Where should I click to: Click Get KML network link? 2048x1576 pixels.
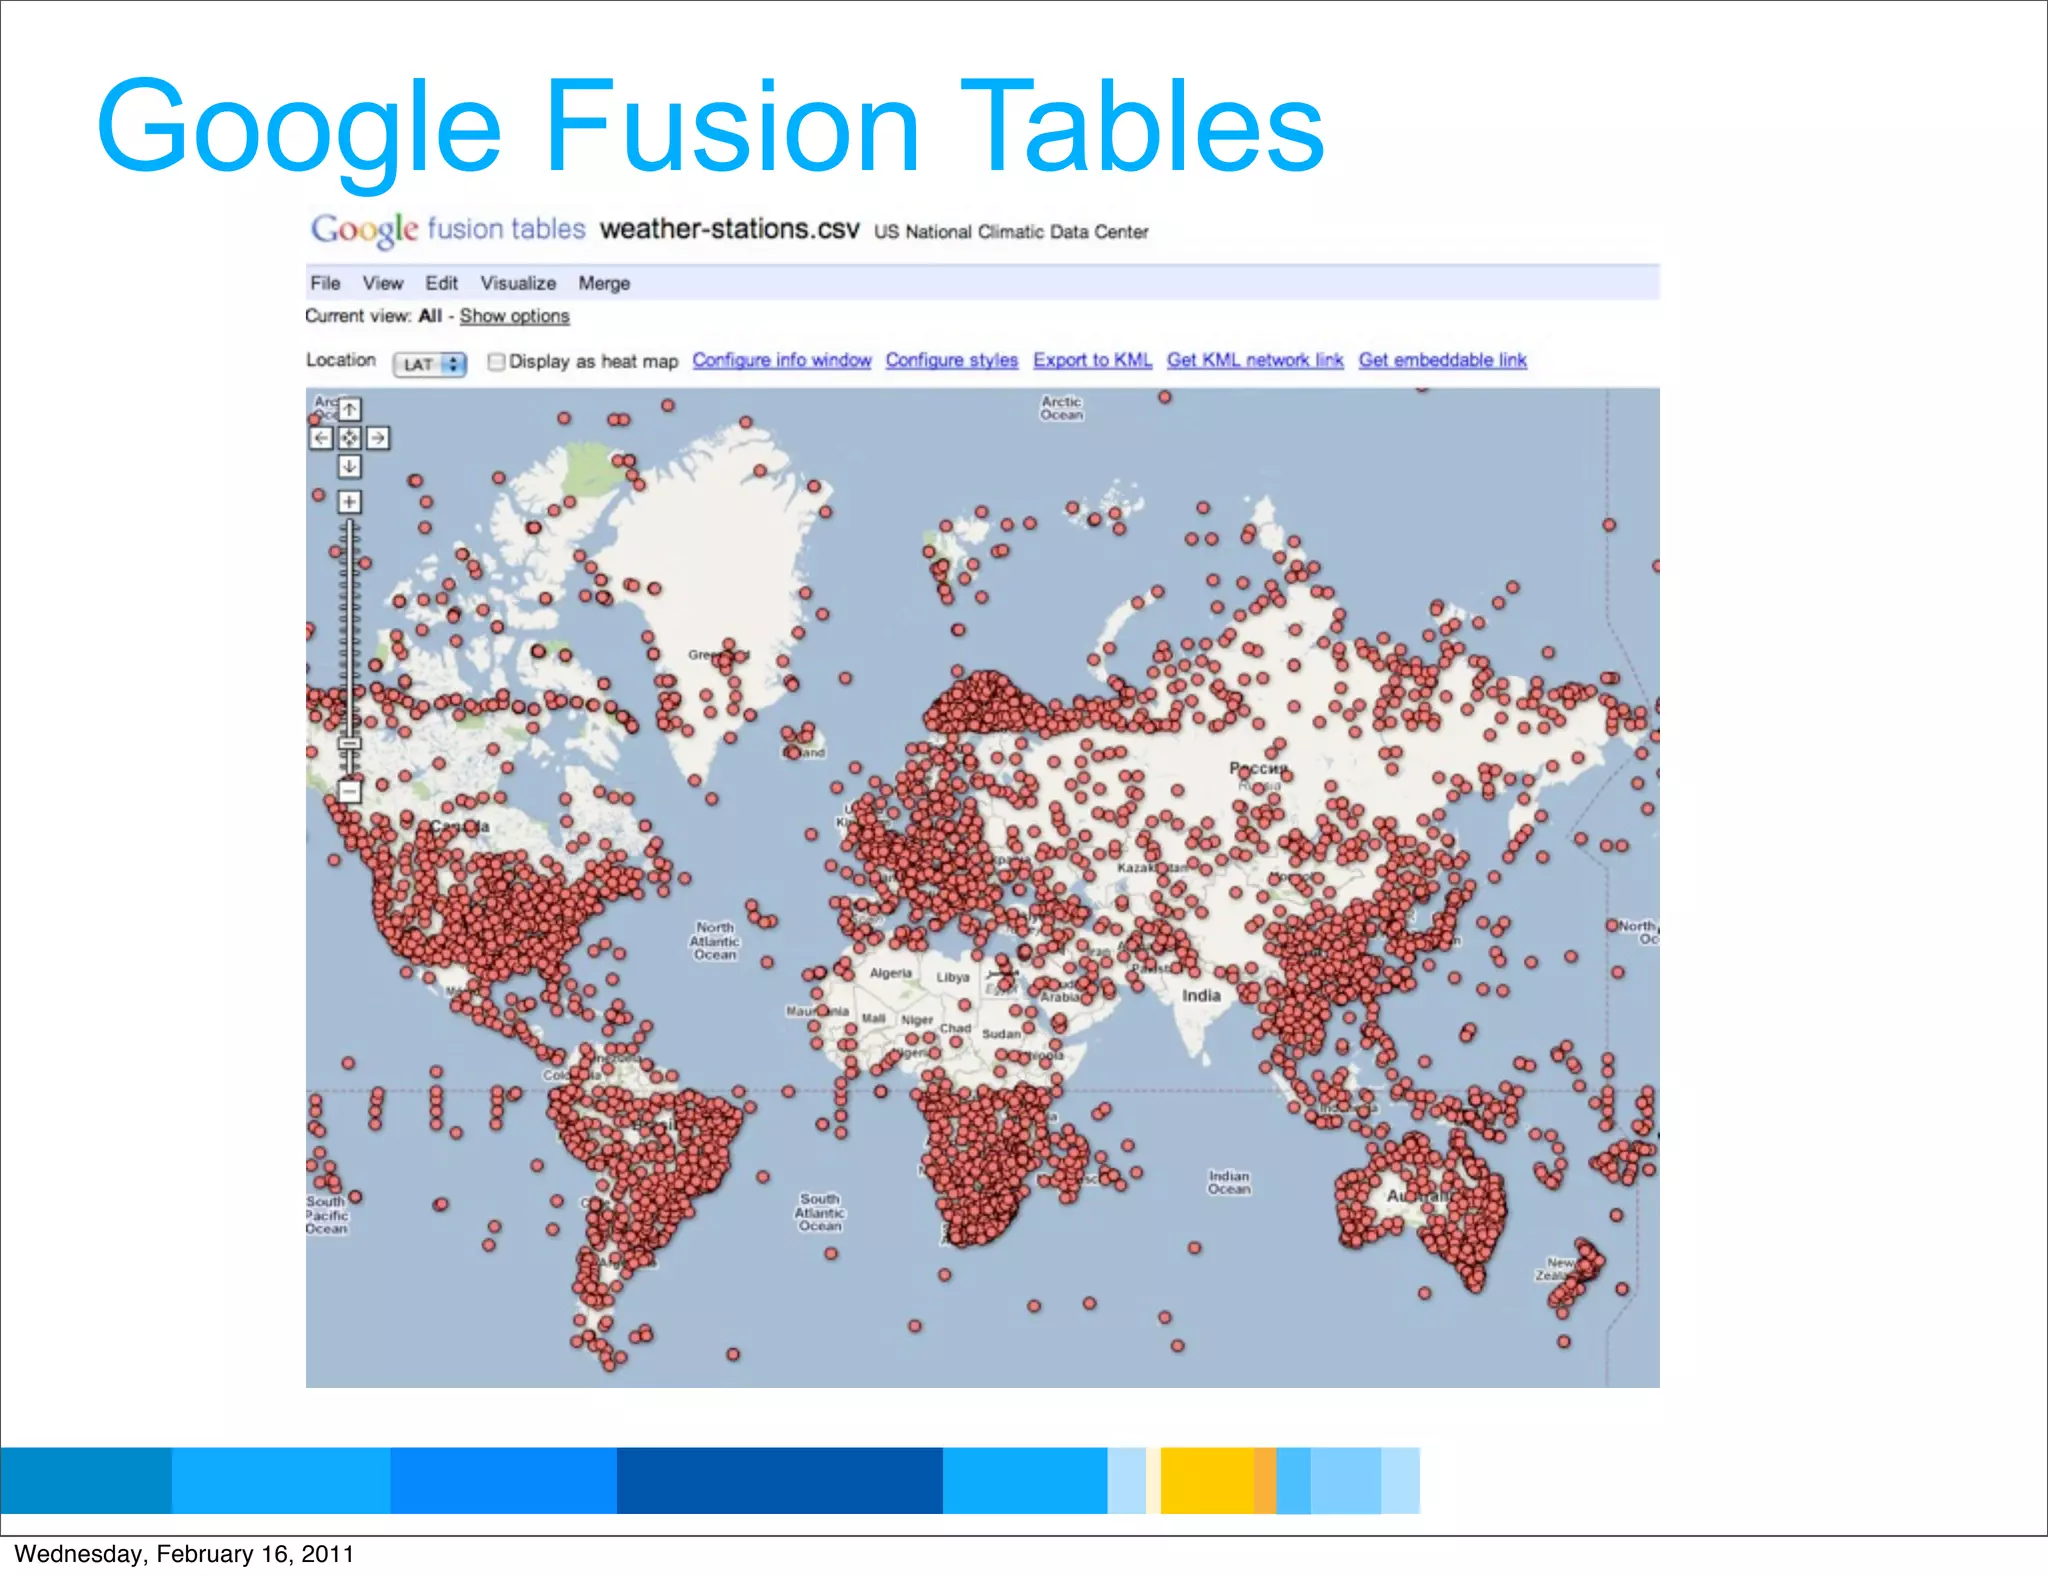1255,360
